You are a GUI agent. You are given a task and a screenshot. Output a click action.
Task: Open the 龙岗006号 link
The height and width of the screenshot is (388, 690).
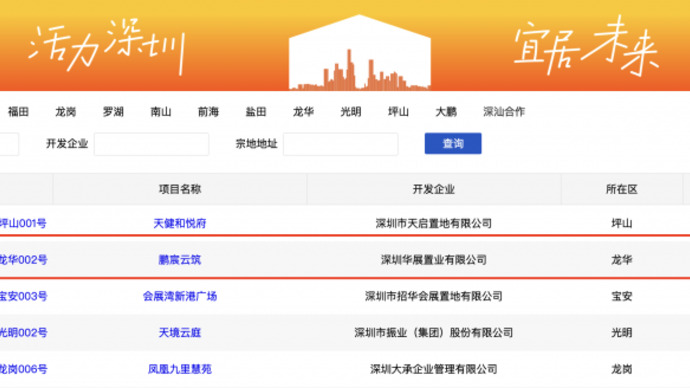tap(23, 370)
